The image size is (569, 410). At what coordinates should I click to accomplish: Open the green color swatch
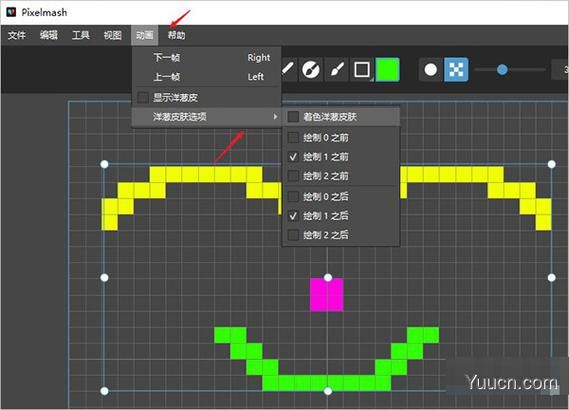pos(388,69)
